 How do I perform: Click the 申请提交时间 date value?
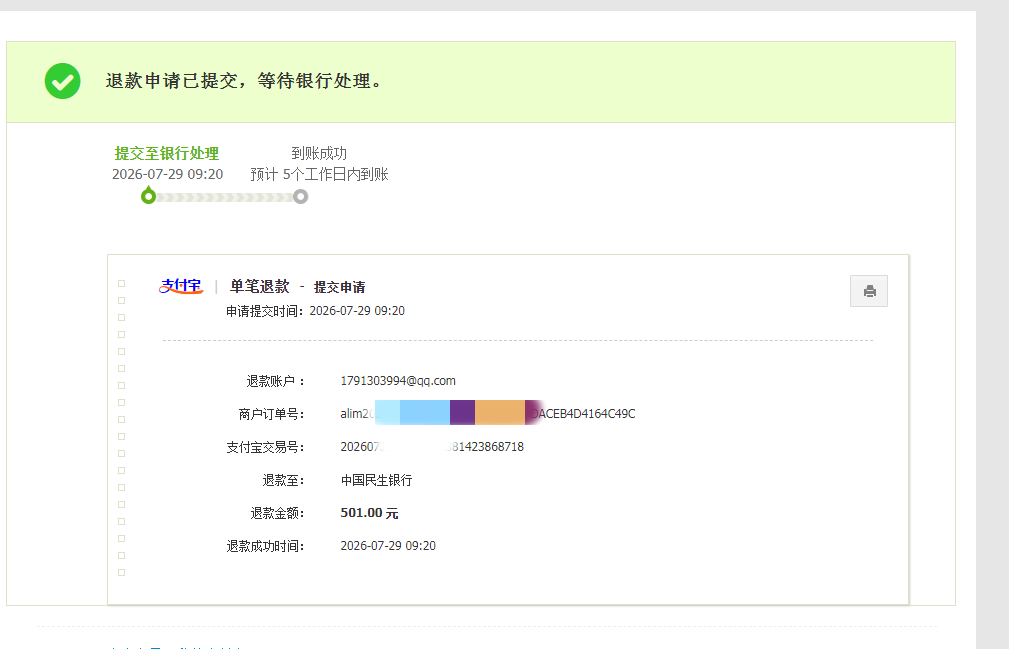(357, 311)
